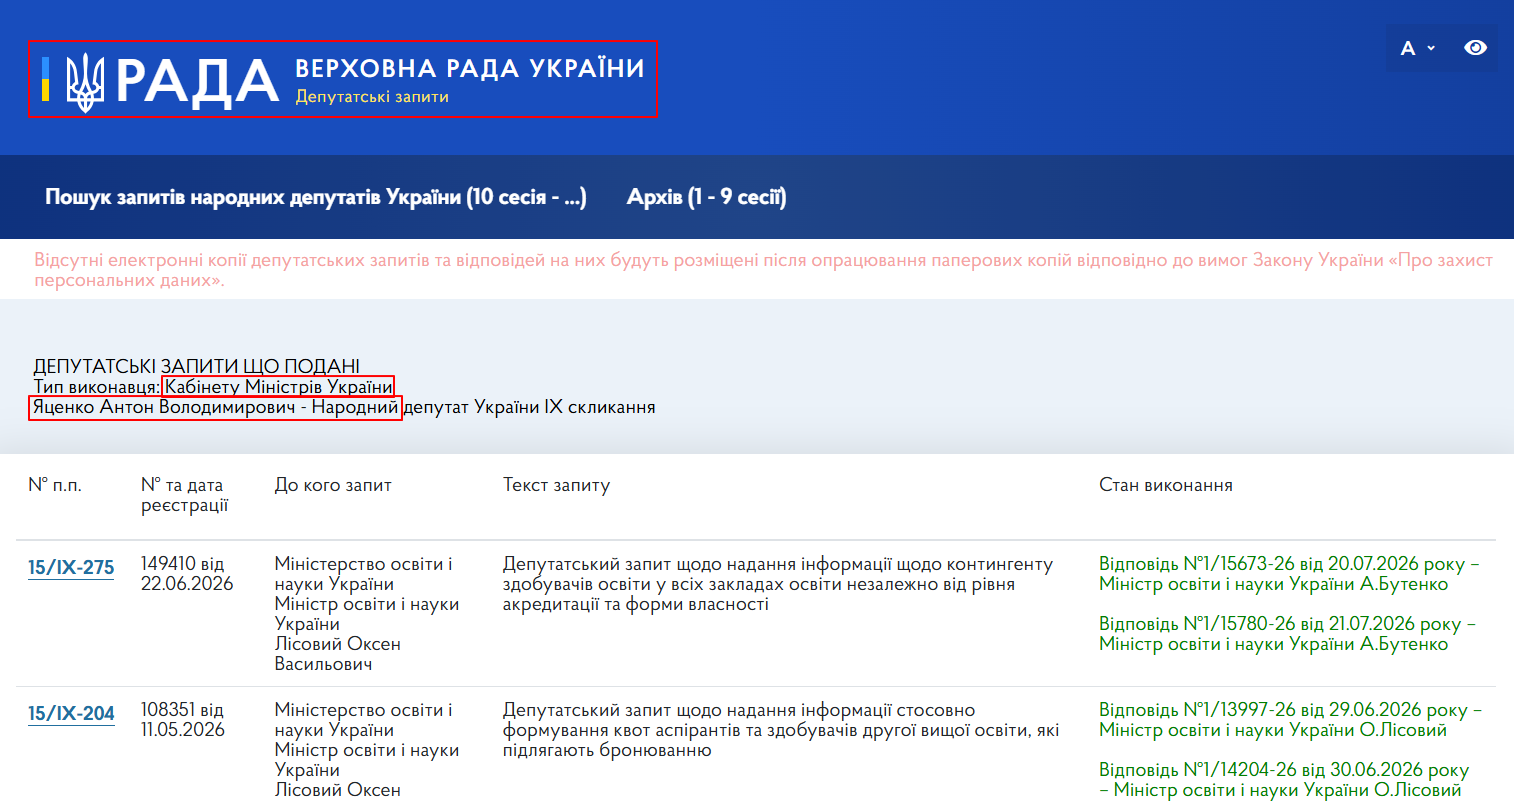Click request text about квот аспірантів
The width and height of the screenshot is (1514, 801).
click(x=781, y=730)
